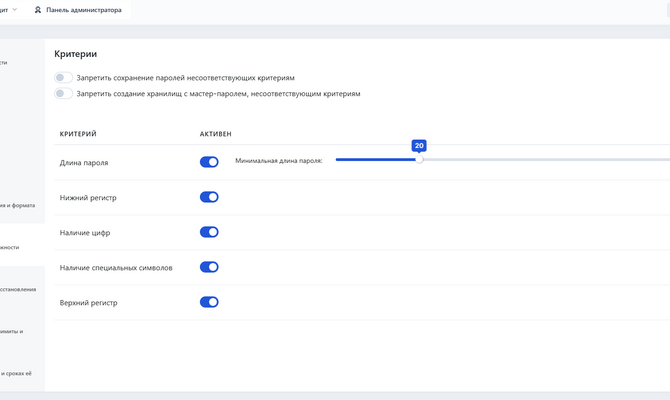Toggle the "Верхний регистр" criterion off

coord(209,302)
